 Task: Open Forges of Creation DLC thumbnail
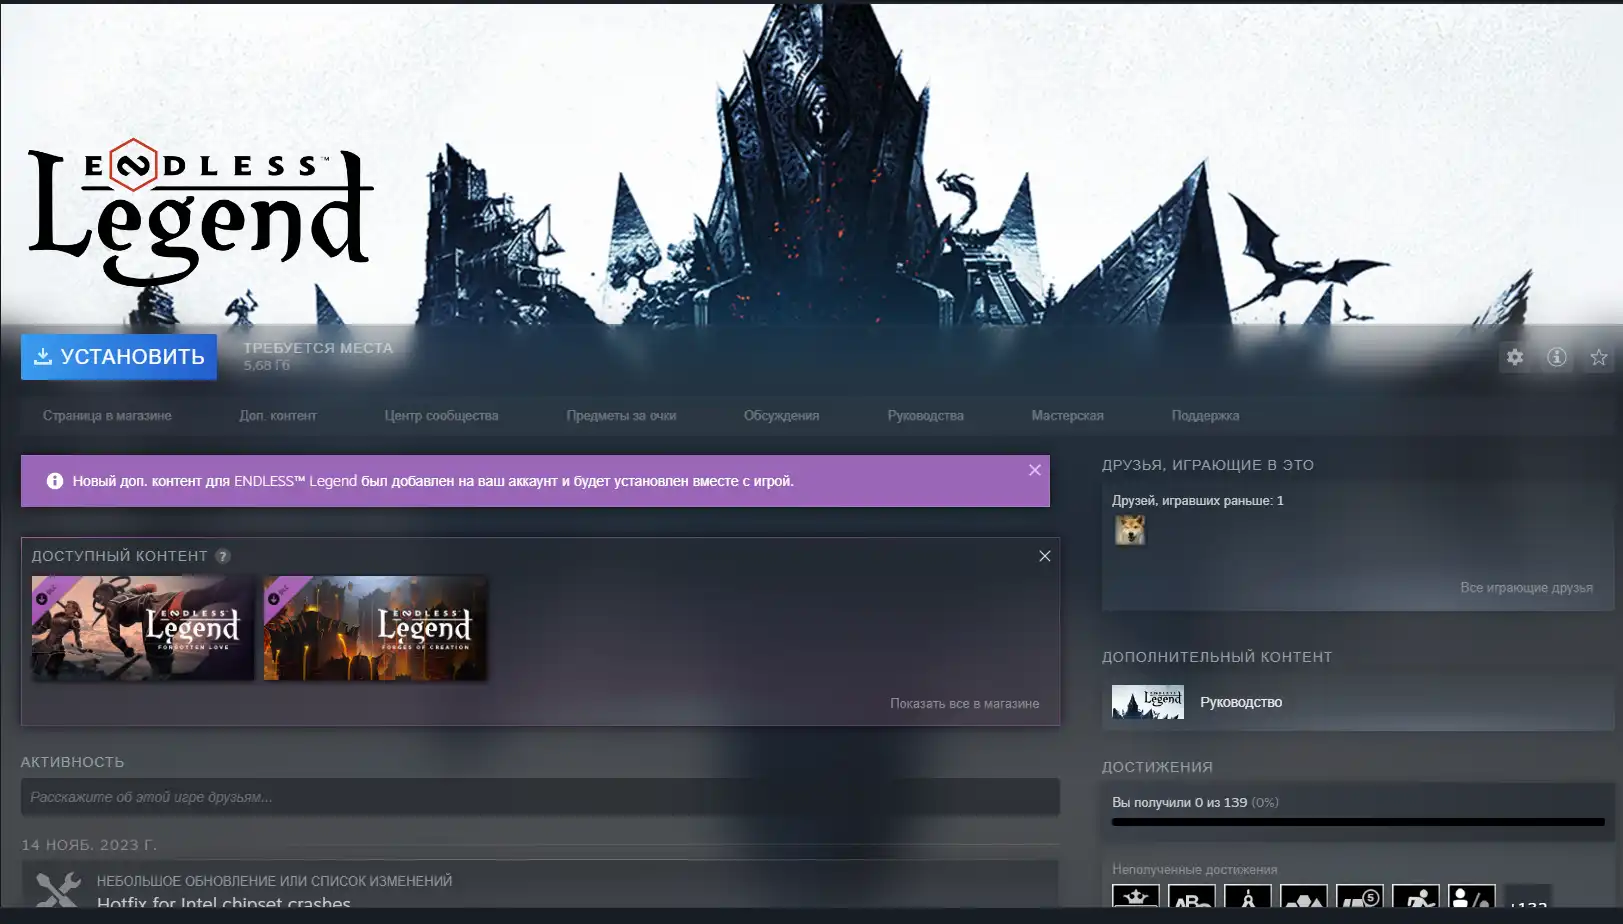375,628
